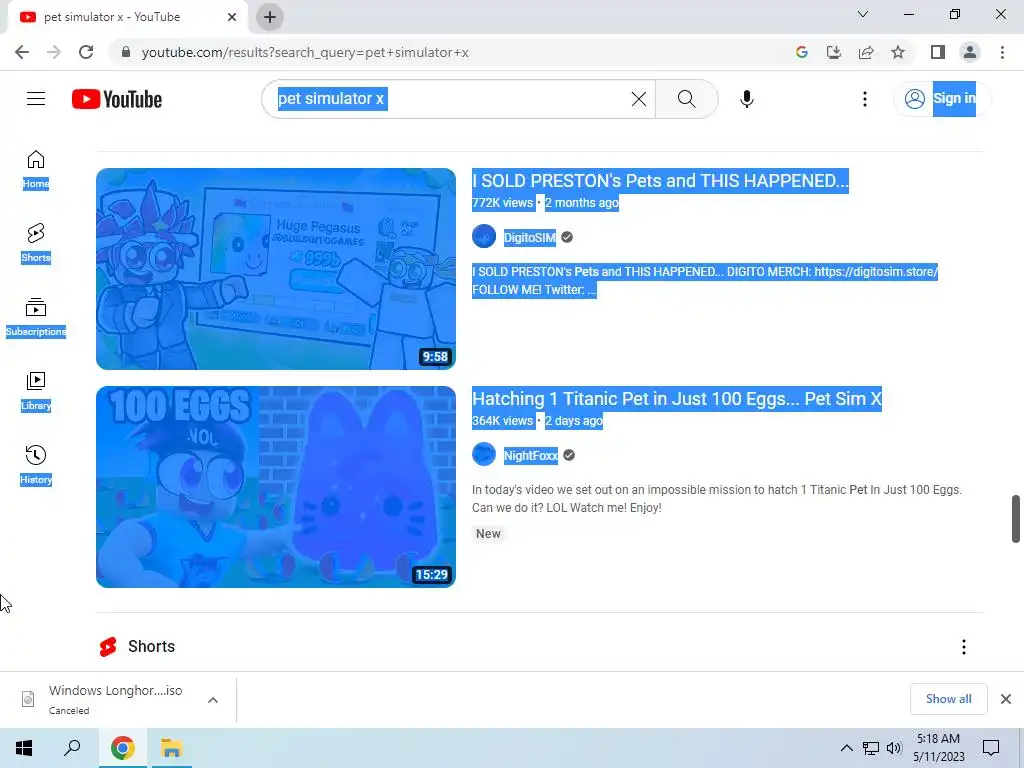Viewport: 1024px width, 768px height.
Task: Open a new tab with plus button
Action: click(x=270, y=17)
